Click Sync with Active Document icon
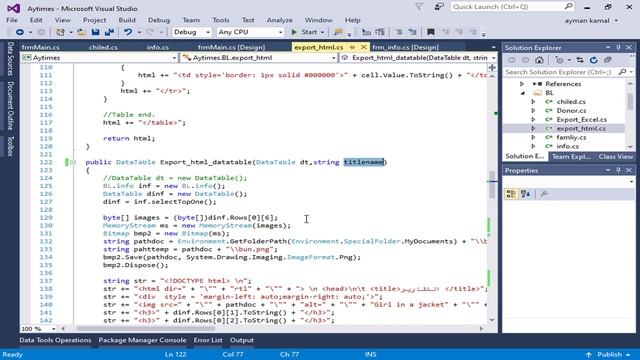 (580, 60)
